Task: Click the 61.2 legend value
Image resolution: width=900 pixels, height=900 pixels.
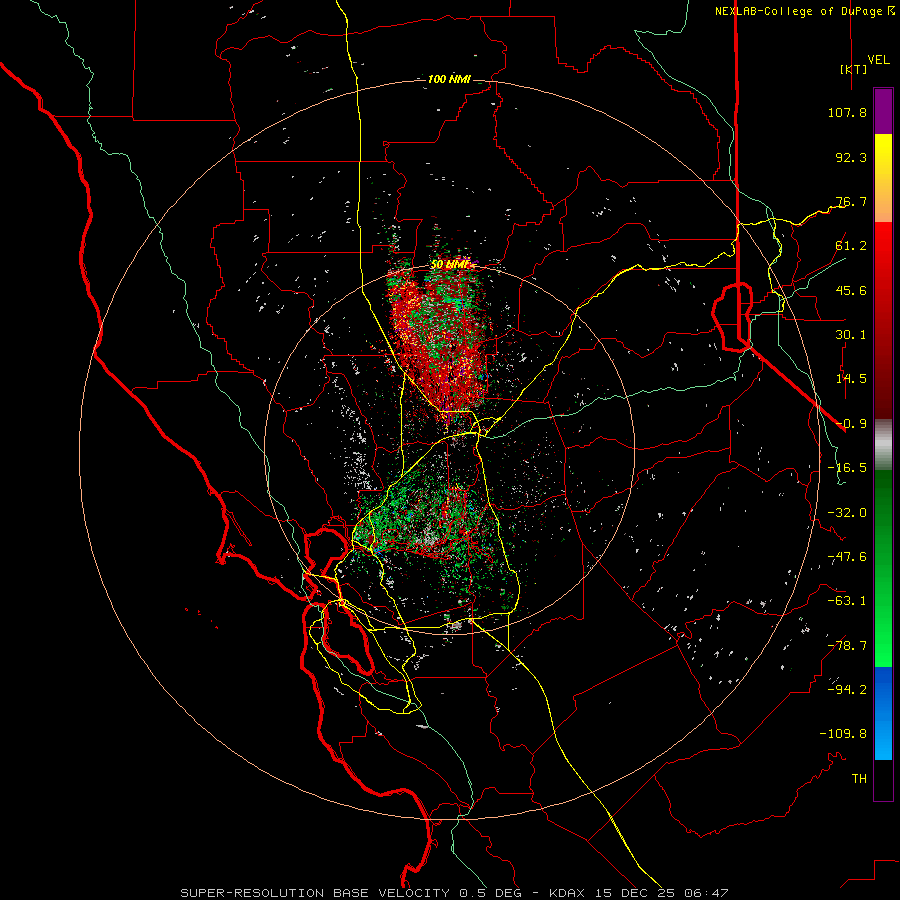Action: point(851,246)
